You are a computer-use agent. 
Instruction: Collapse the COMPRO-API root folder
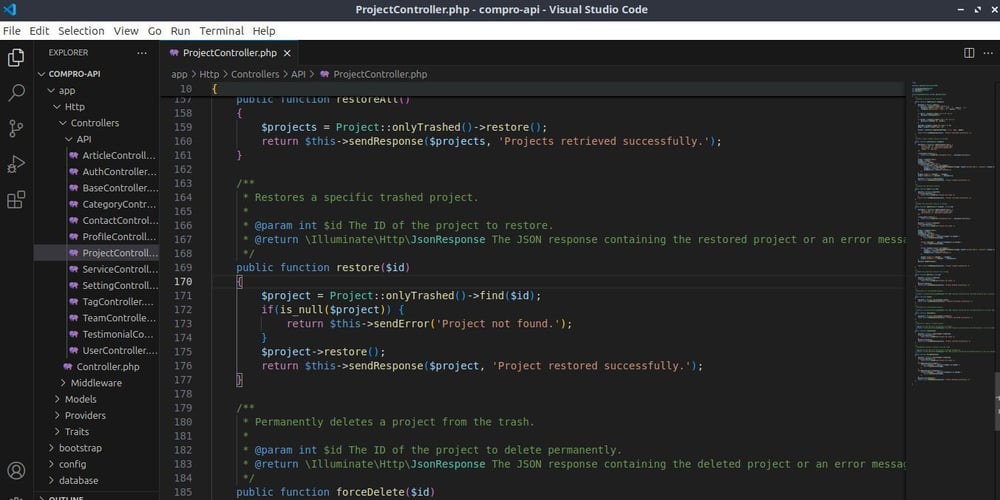click(x=96, y=74)
